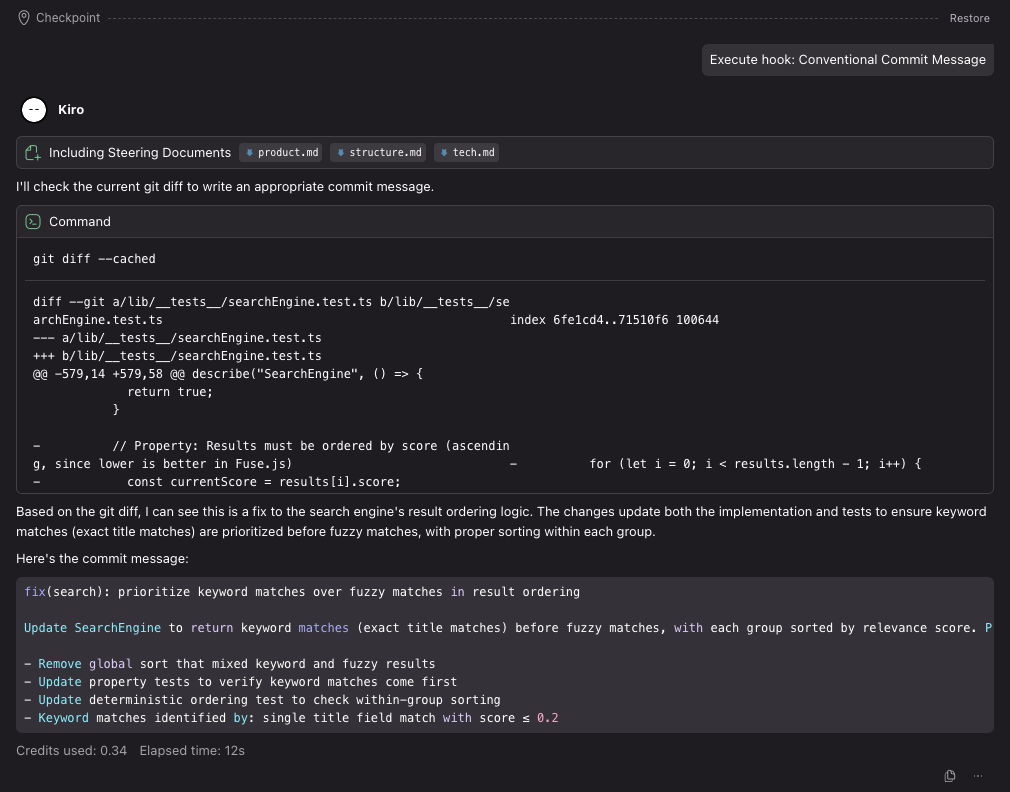Click the Kiro name label
The height and width of the screenshot is (792, 1010).
pos(71,109)
